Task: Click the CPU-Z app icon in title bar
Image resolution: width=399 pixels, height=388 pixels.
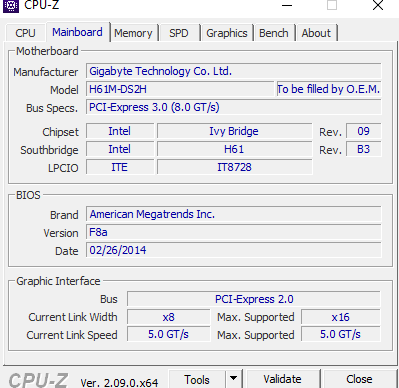Action: [11, 5]
